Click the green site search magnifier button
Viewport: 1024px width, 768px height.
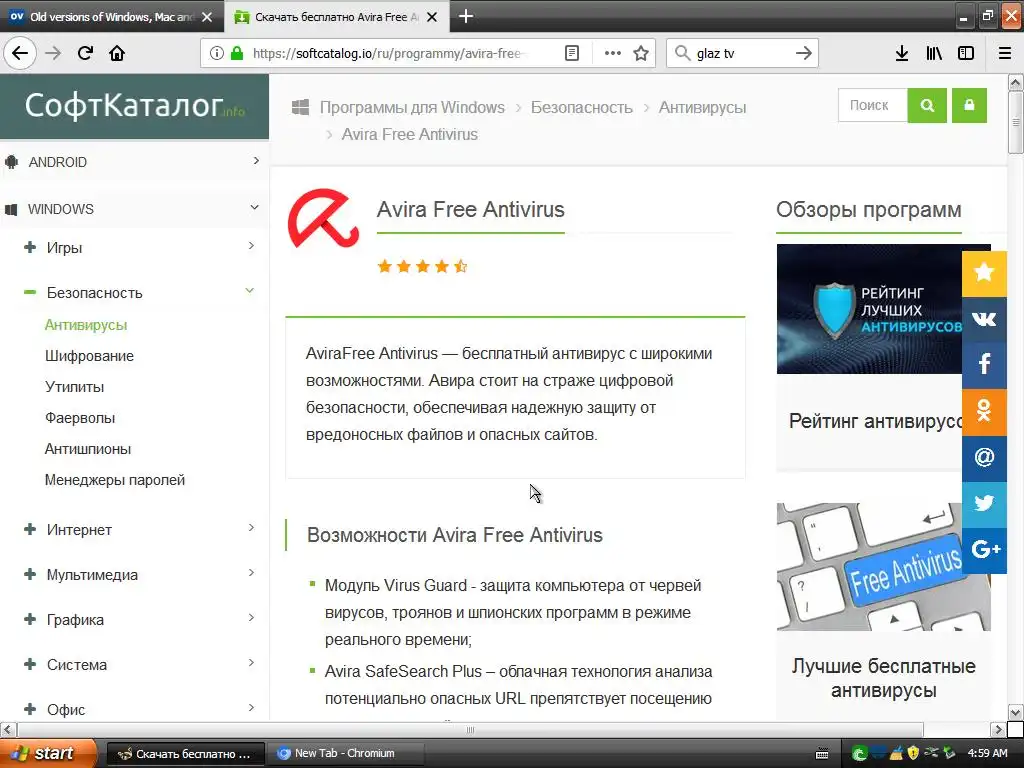pos(927,105)
